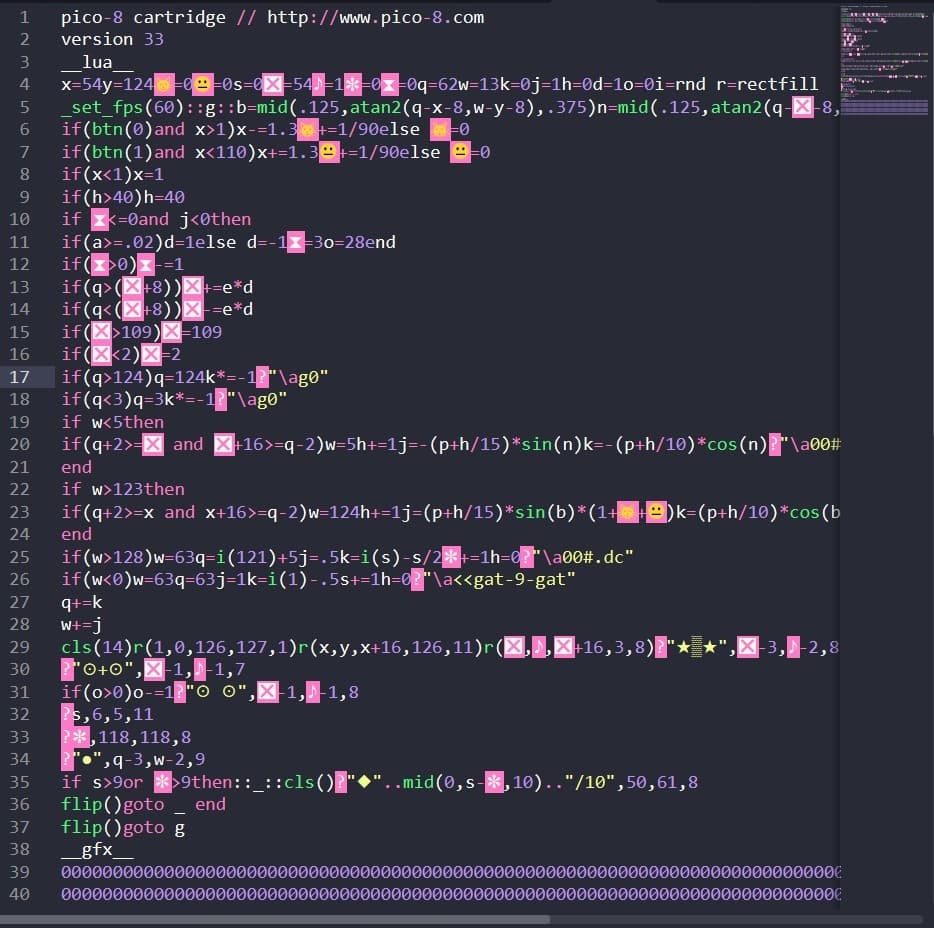Click 'if(btn(0)and' on line 6
Screen dimensions: 934x928
(123, 129)
